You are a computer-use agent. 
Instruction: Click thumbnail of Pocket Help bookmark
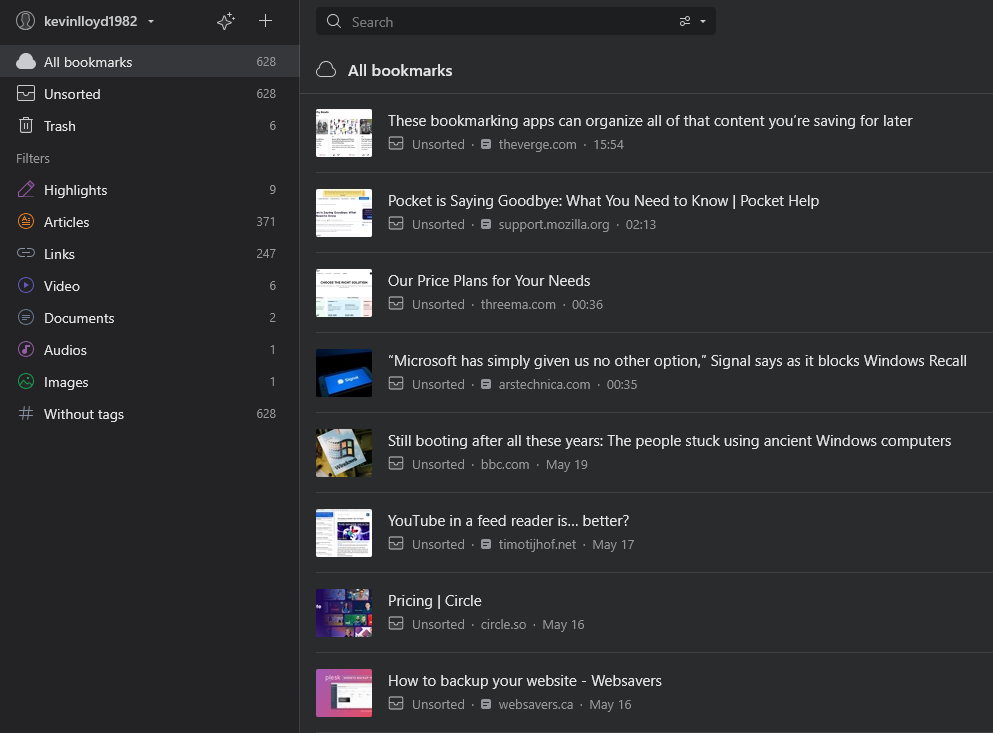344,213
